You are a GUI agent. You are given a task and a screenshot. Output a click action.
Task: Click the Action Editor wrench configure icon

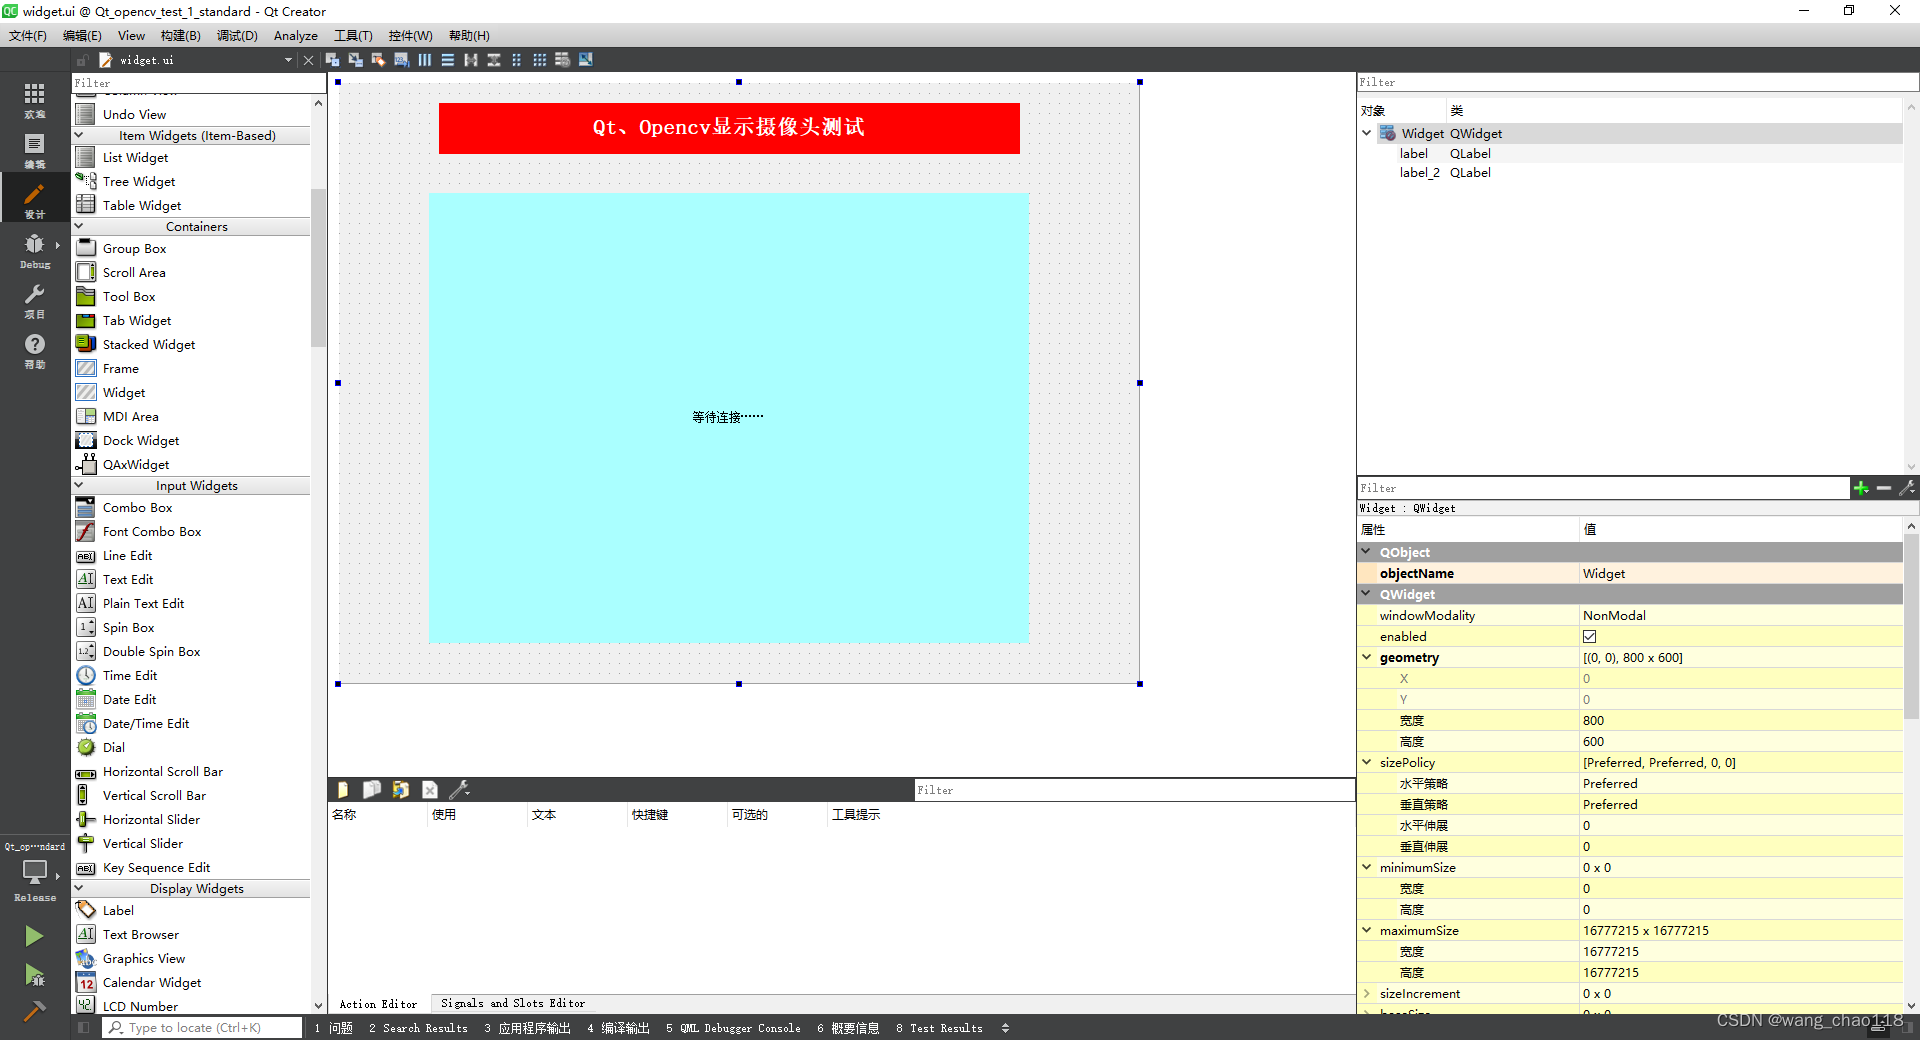(459, 790)
